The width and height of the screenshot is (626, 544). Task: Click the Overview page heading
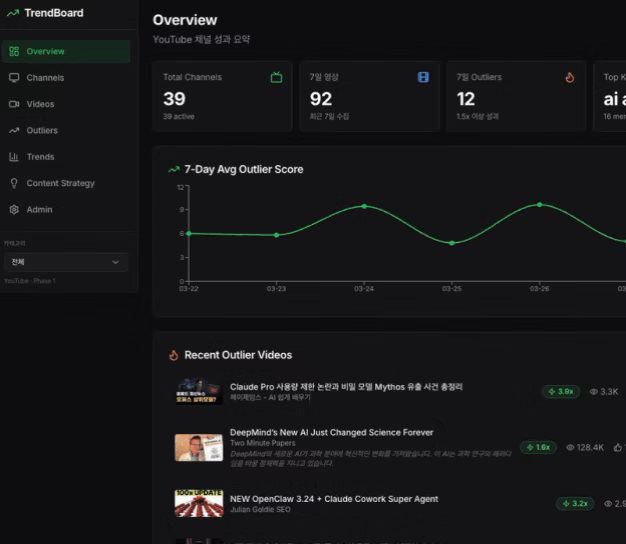[185, 20]
